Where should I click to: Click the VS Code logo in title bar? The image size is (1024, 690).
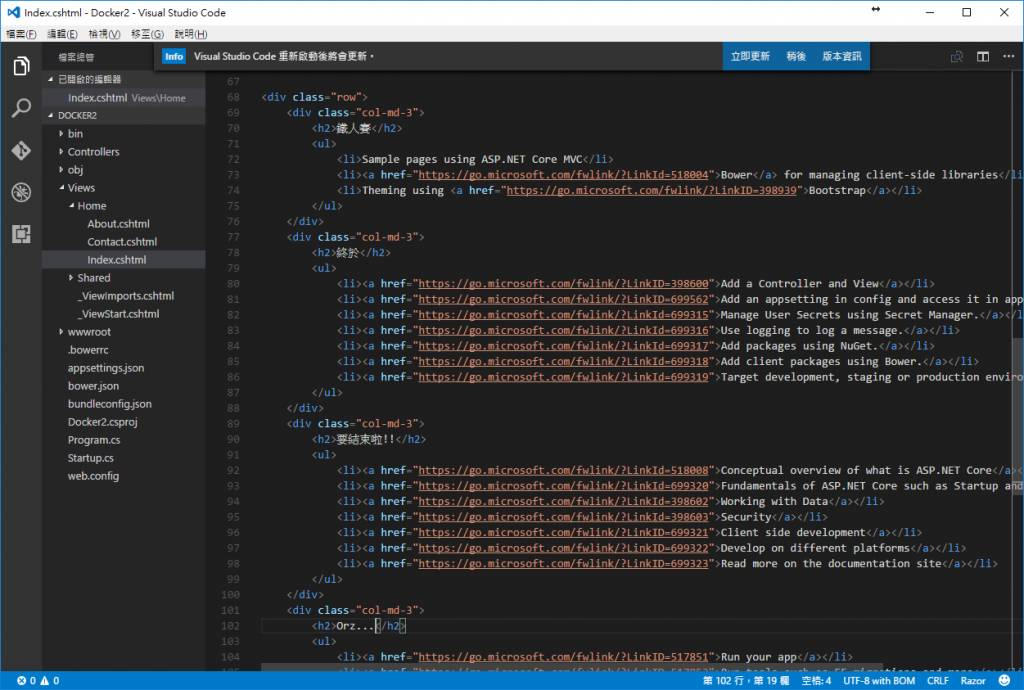tap(13, 12)
